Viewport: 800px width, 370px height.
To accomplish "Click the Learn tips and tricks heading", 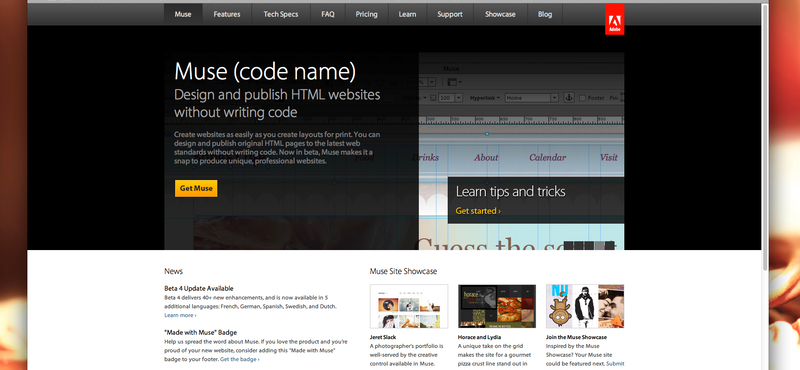I will tap(510, 192).
